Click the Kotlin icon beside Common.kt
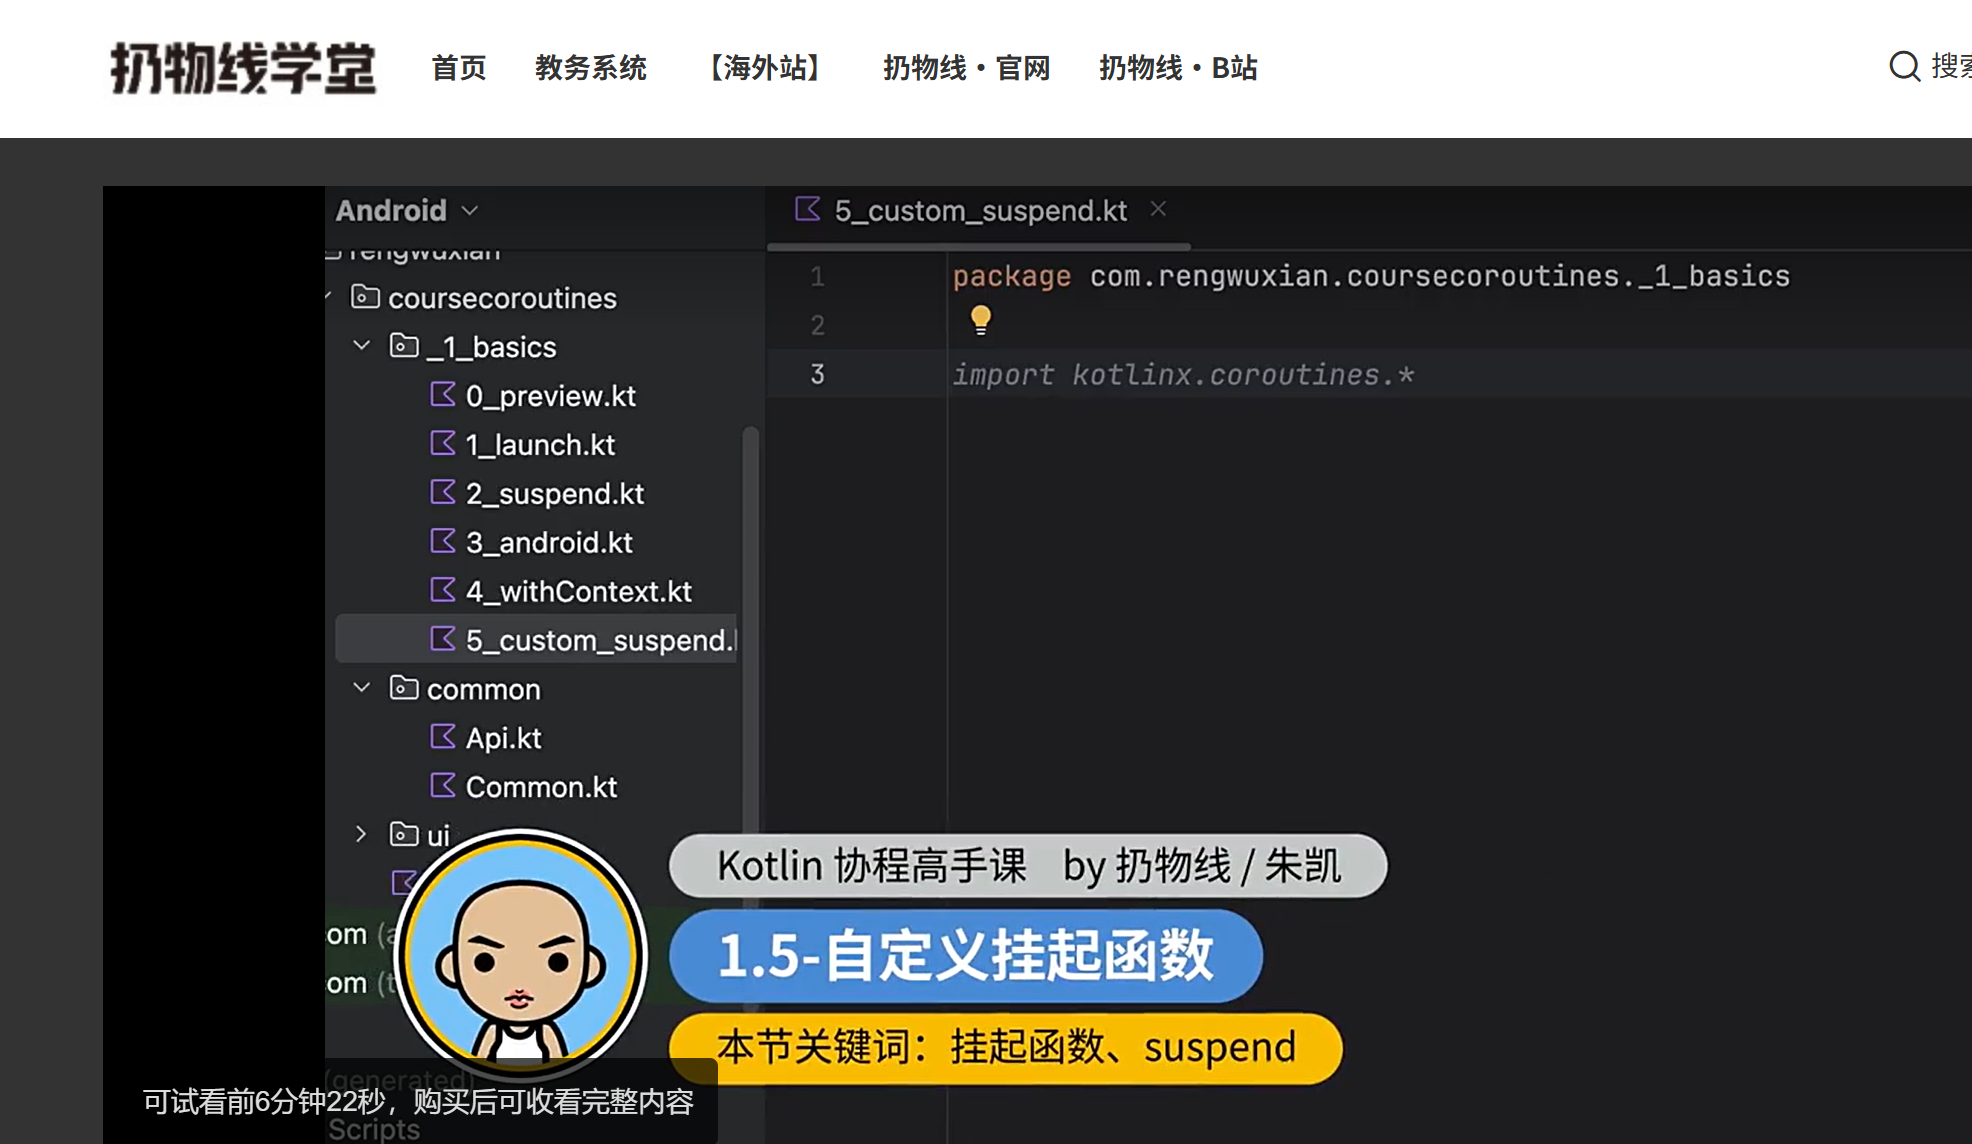 [443, 787]
